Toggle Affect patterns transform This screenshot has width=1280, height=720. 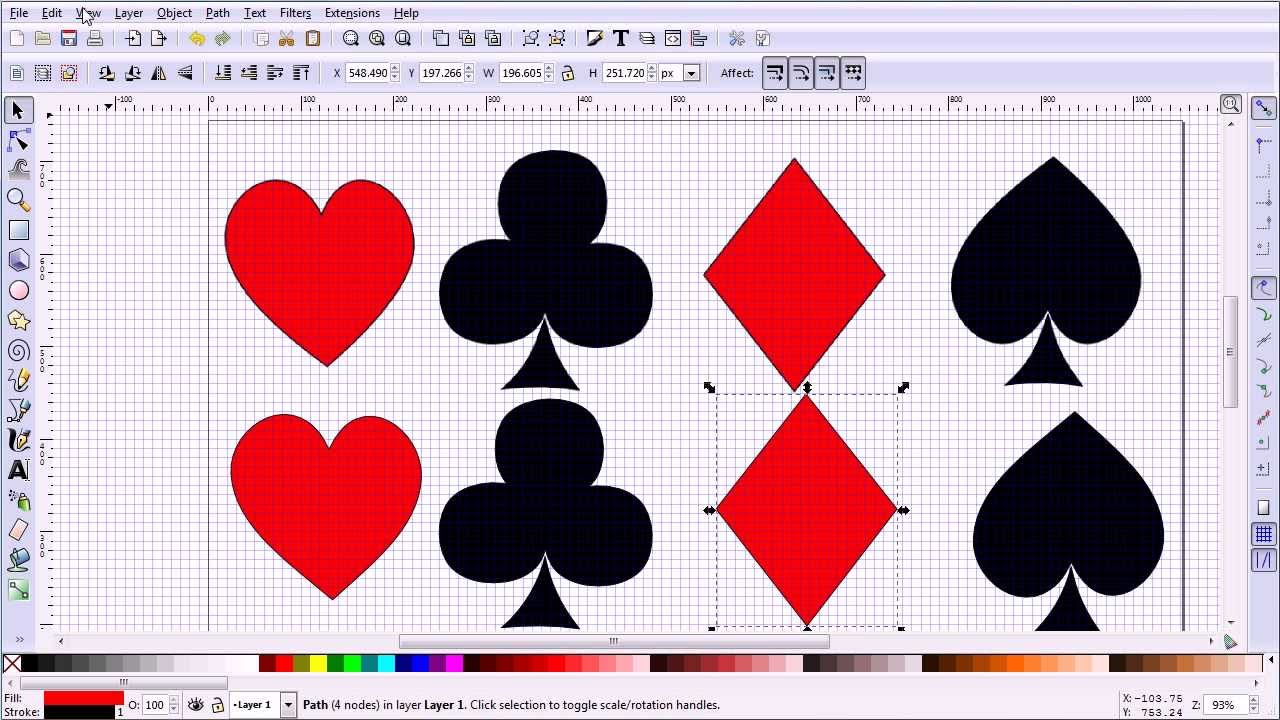point(853,73)
